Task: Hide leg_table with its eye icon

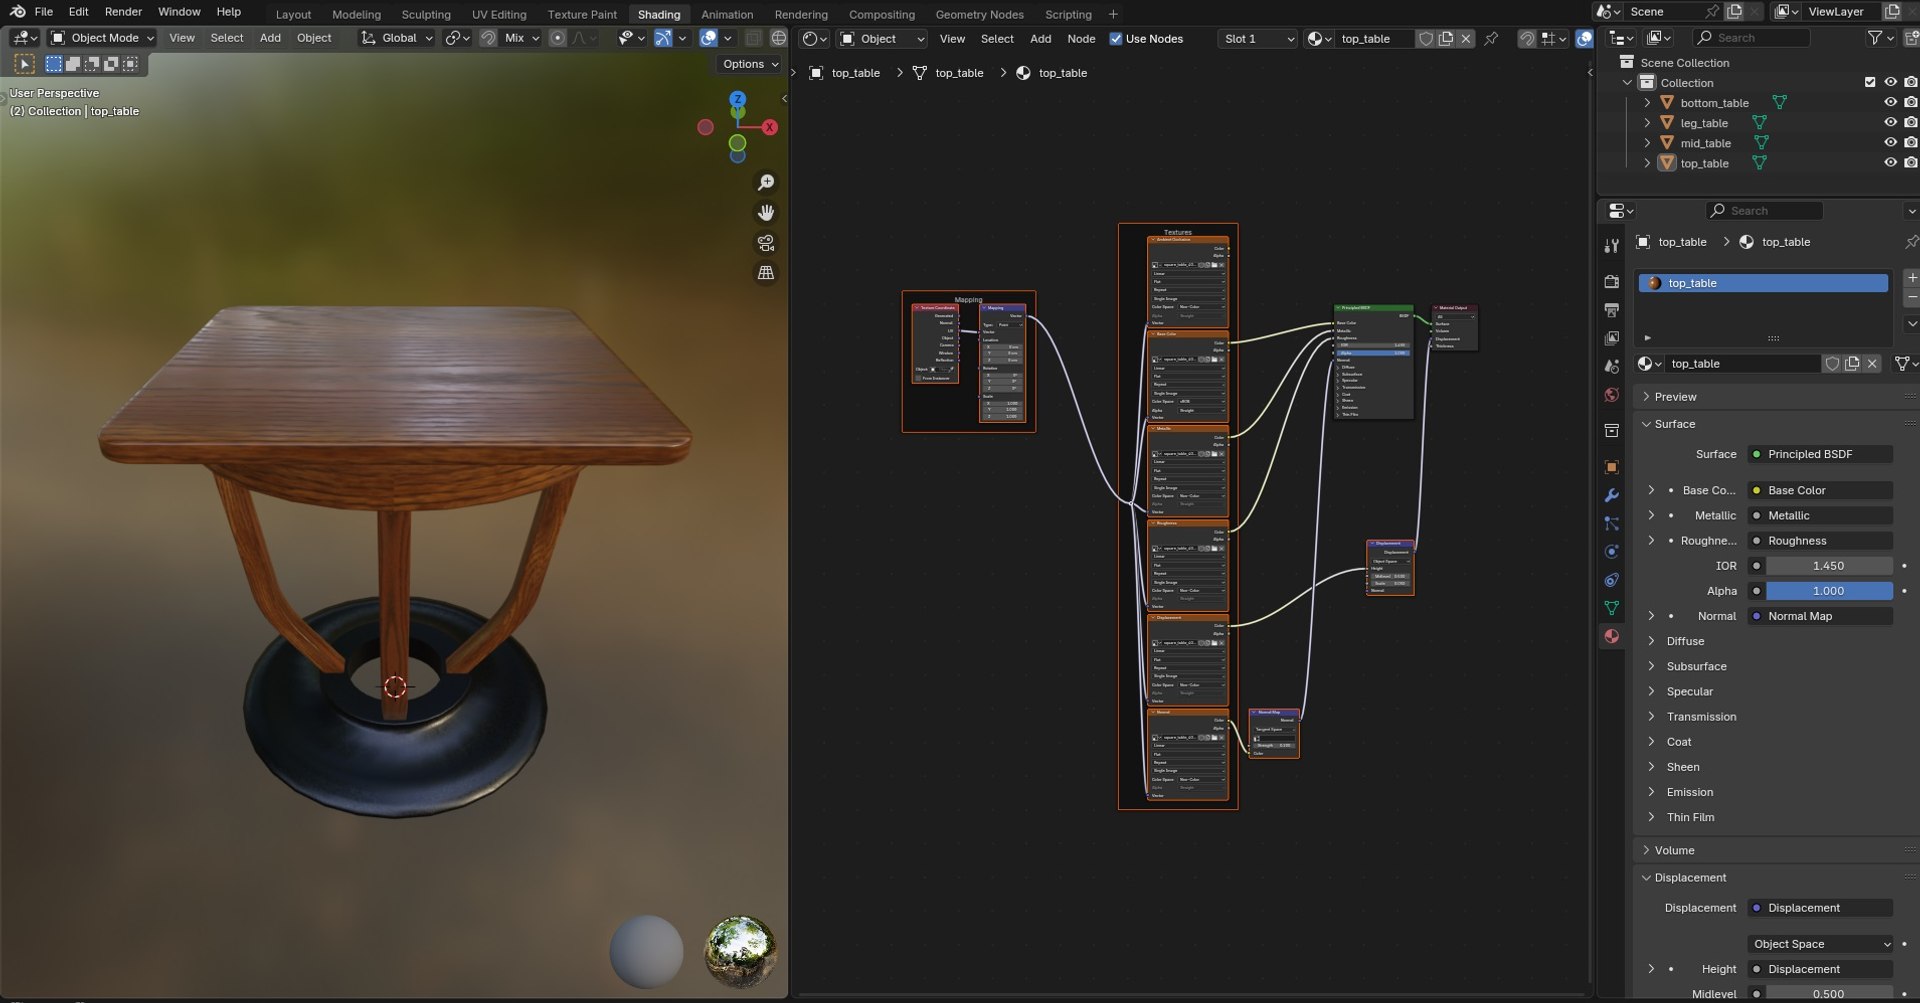Action: (x=1890, y=122)
